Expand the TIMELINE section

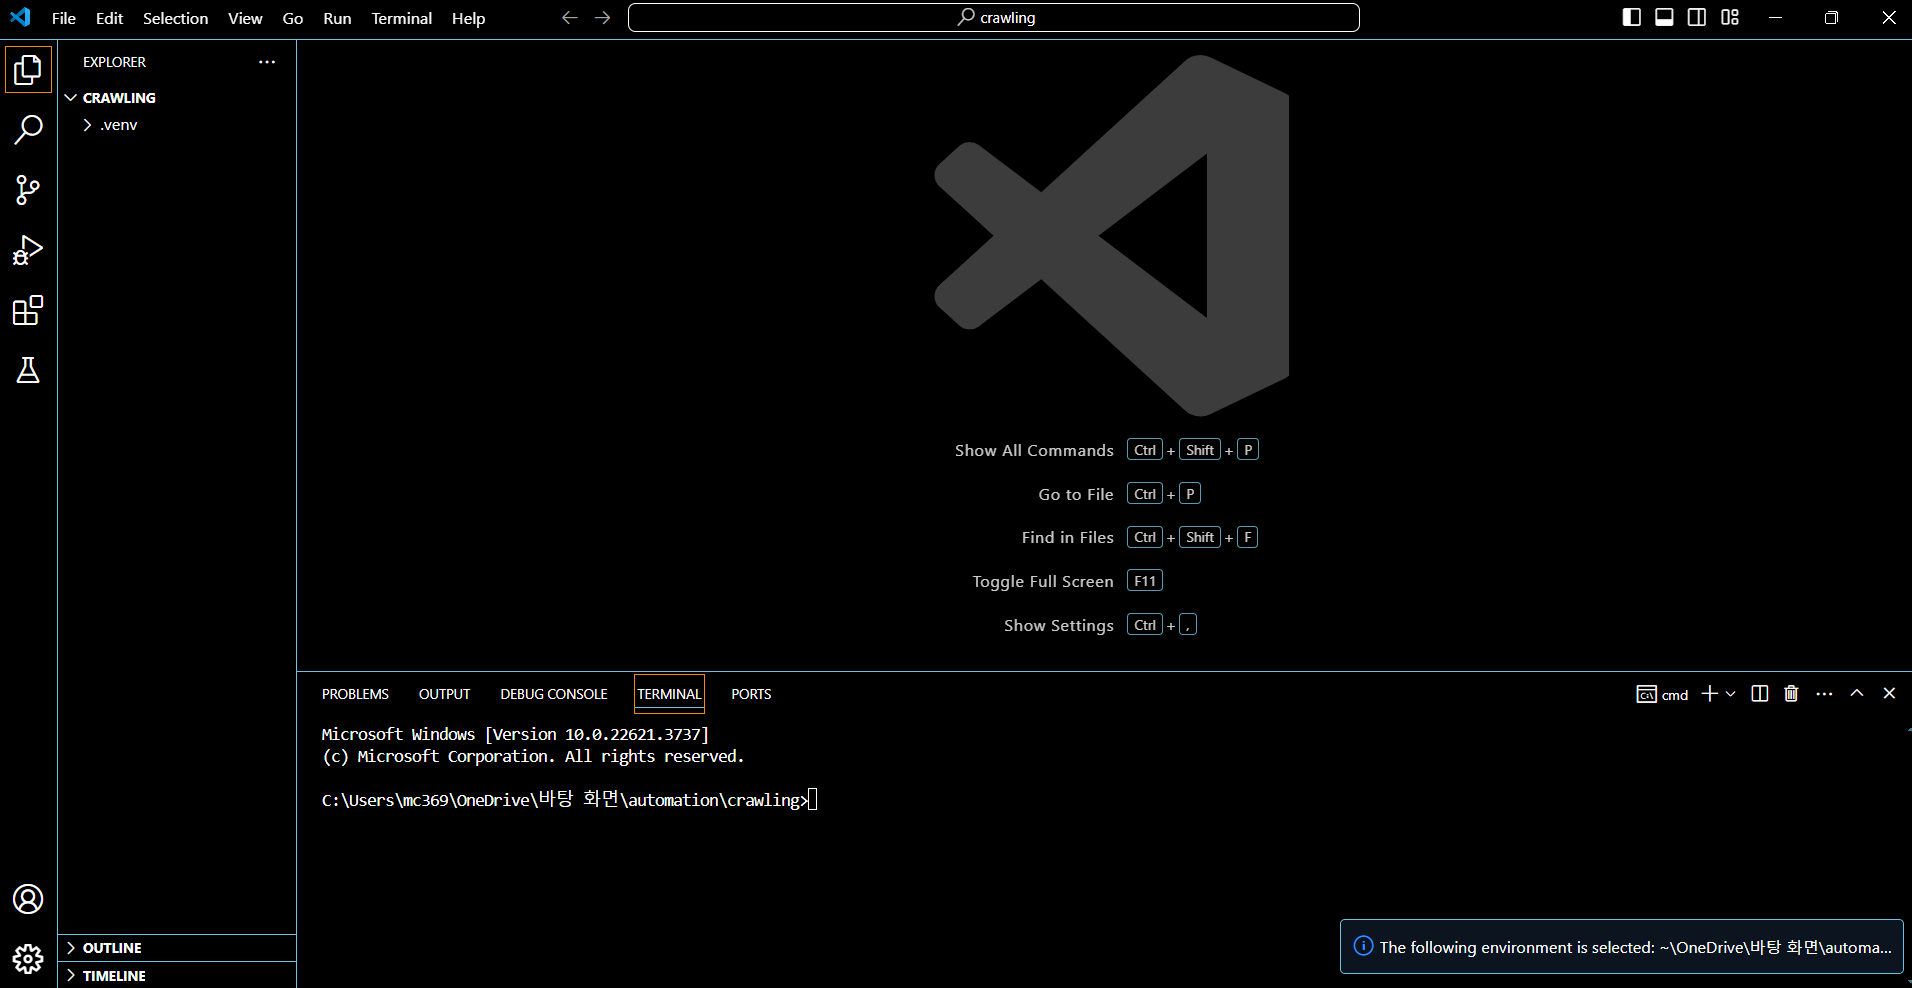tap(177, 976)
